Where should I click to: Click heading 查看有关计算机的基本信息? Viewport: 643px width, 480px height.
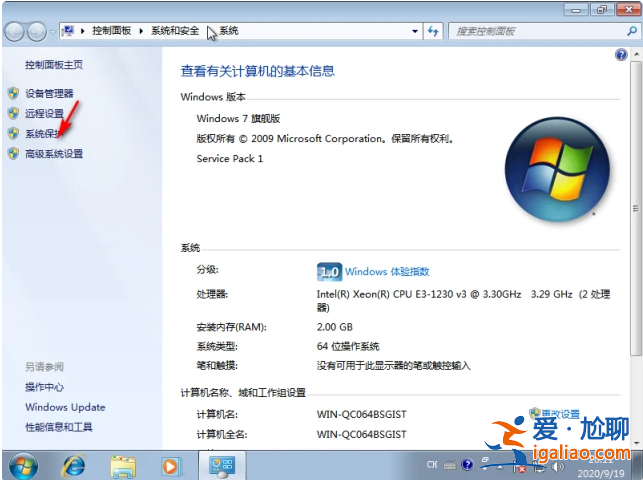(258, 71)
